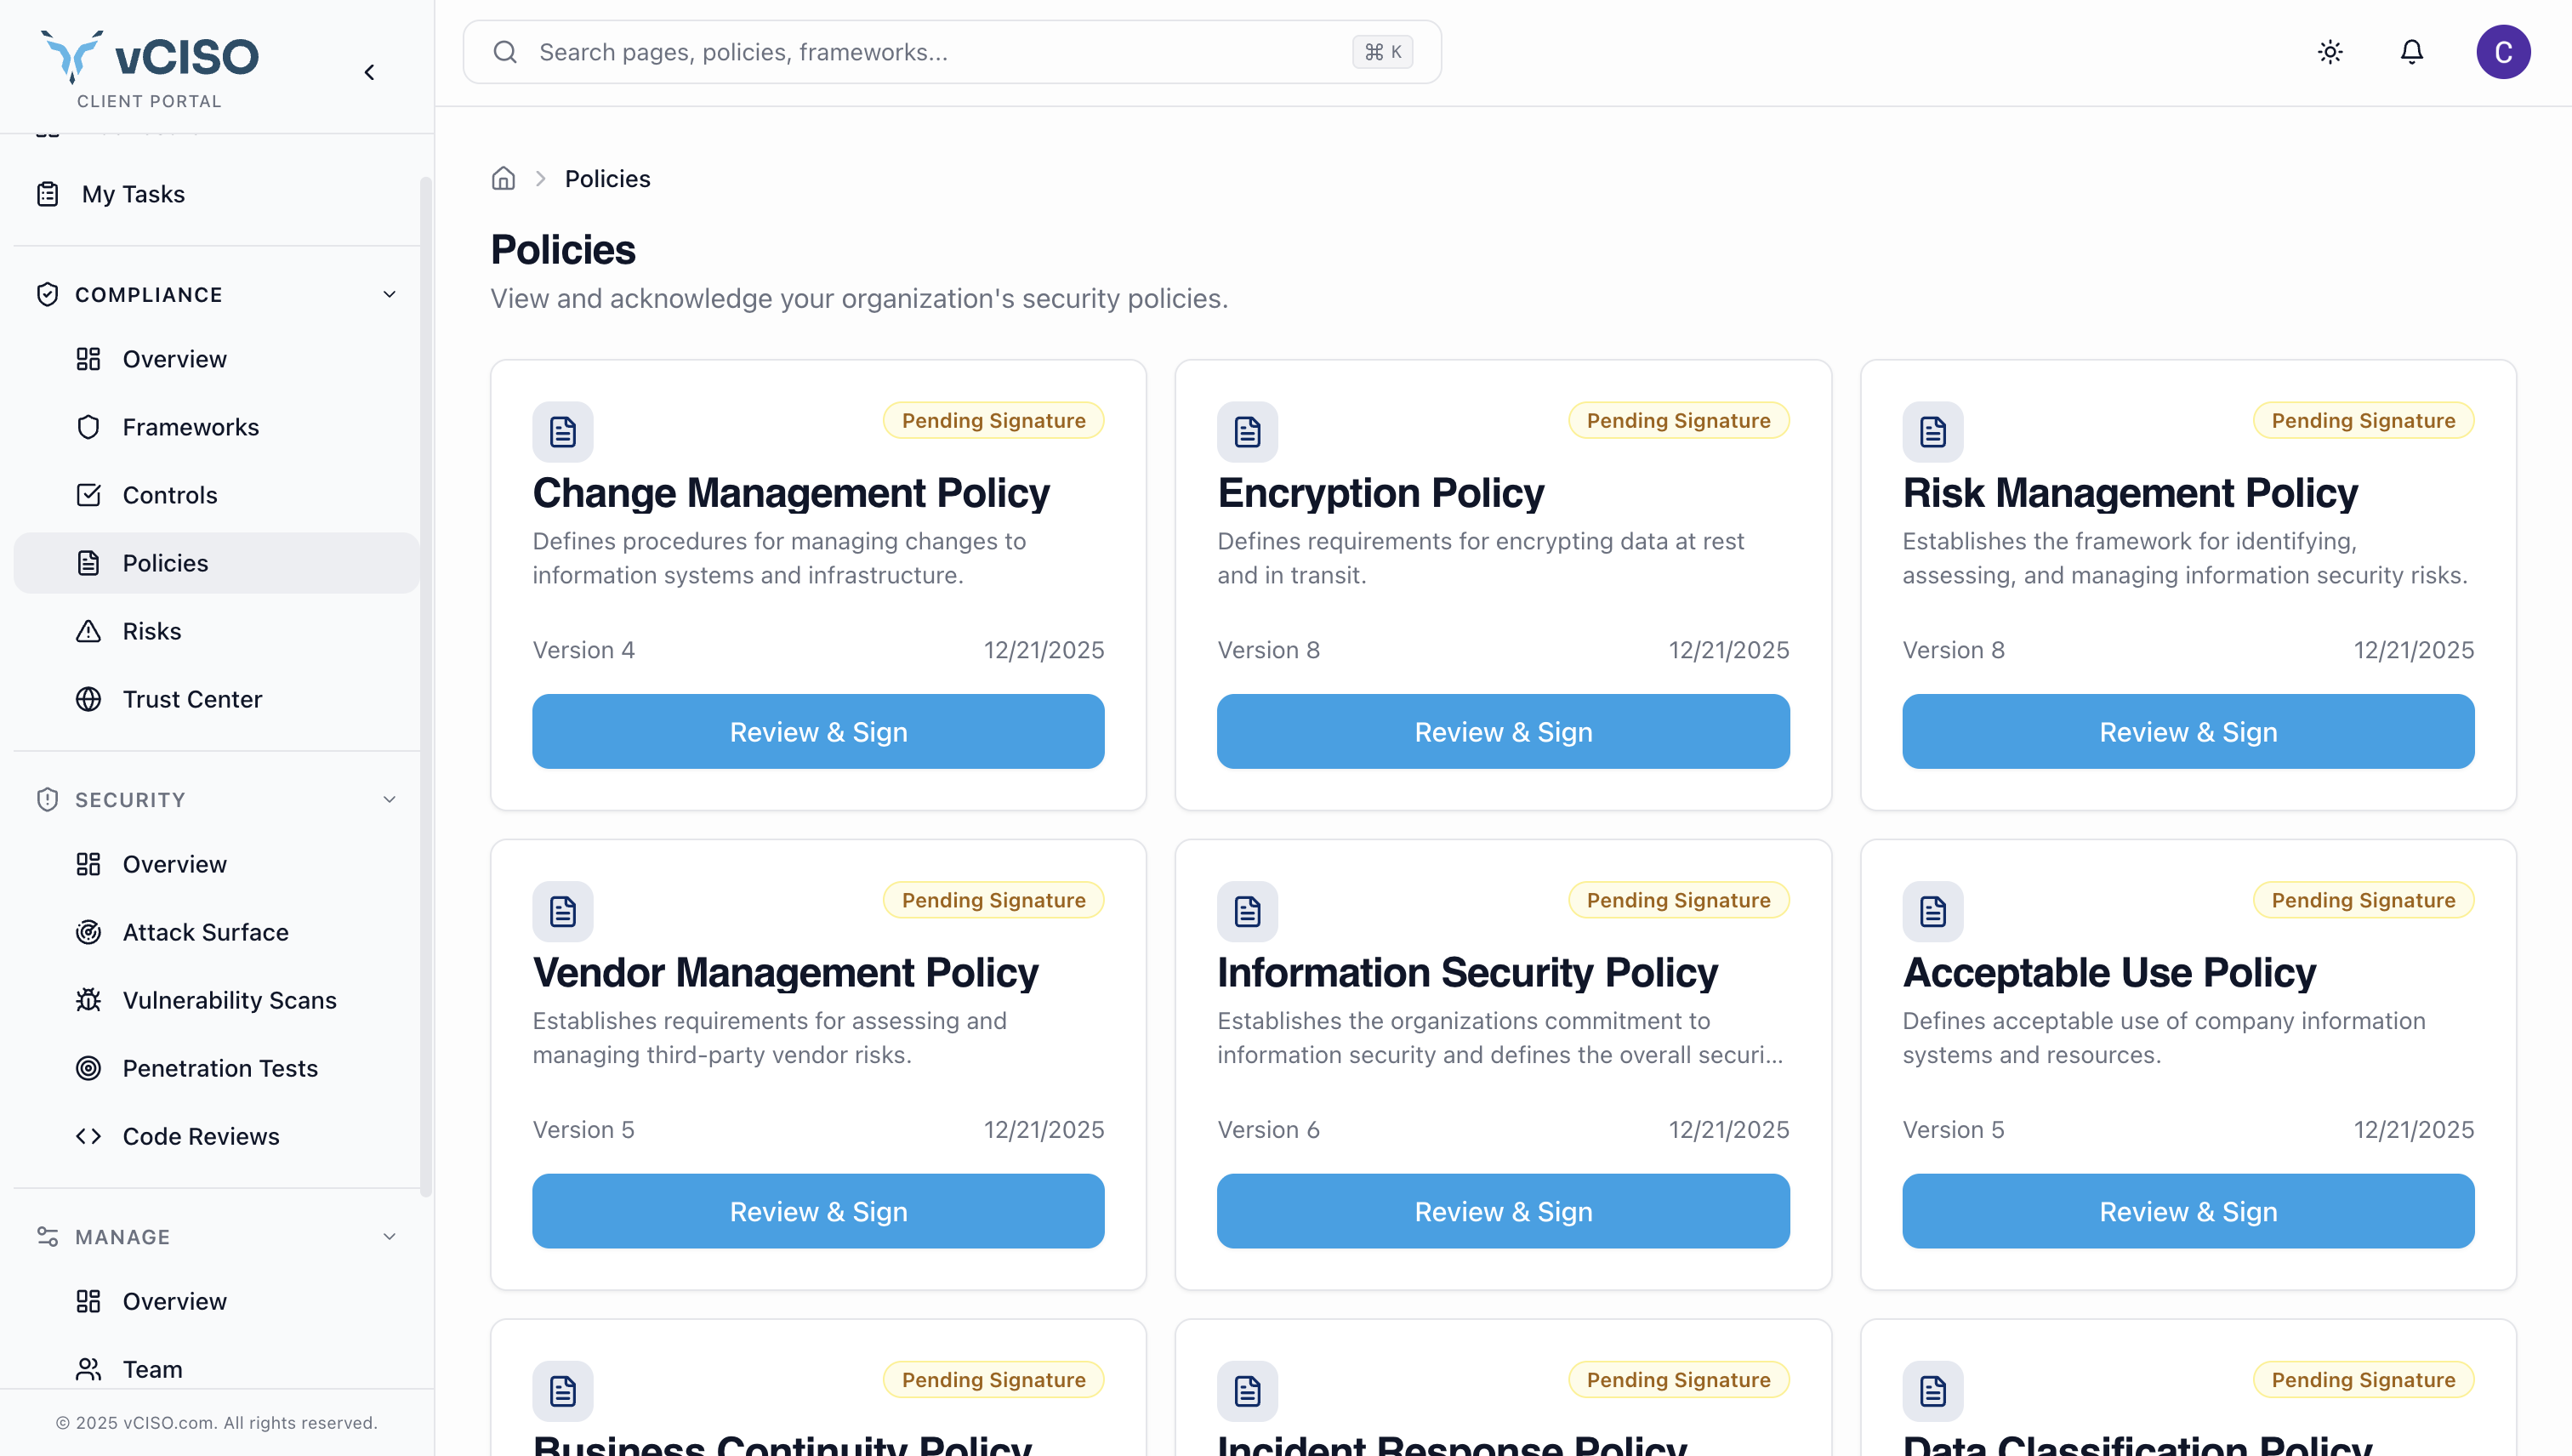Screen dimensions: 2572x1456
Task: Collapse the sidebar with the chevron arrow
Action: 370,72
